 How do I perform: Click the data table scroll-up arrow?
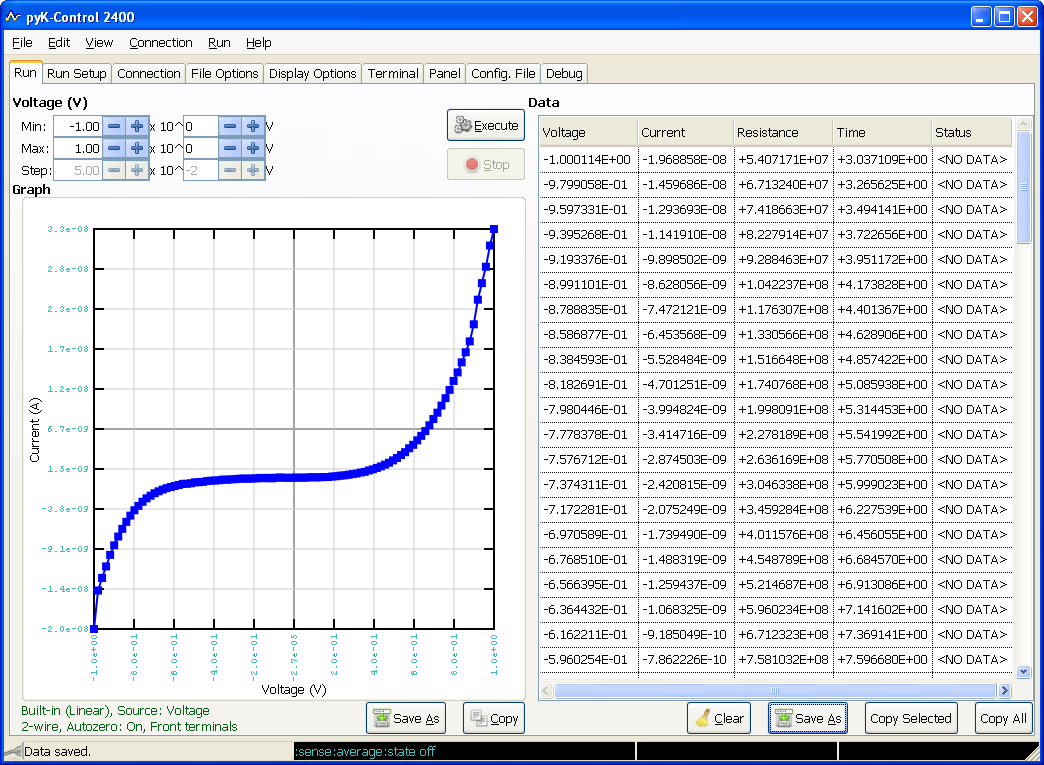point(1024,125)
